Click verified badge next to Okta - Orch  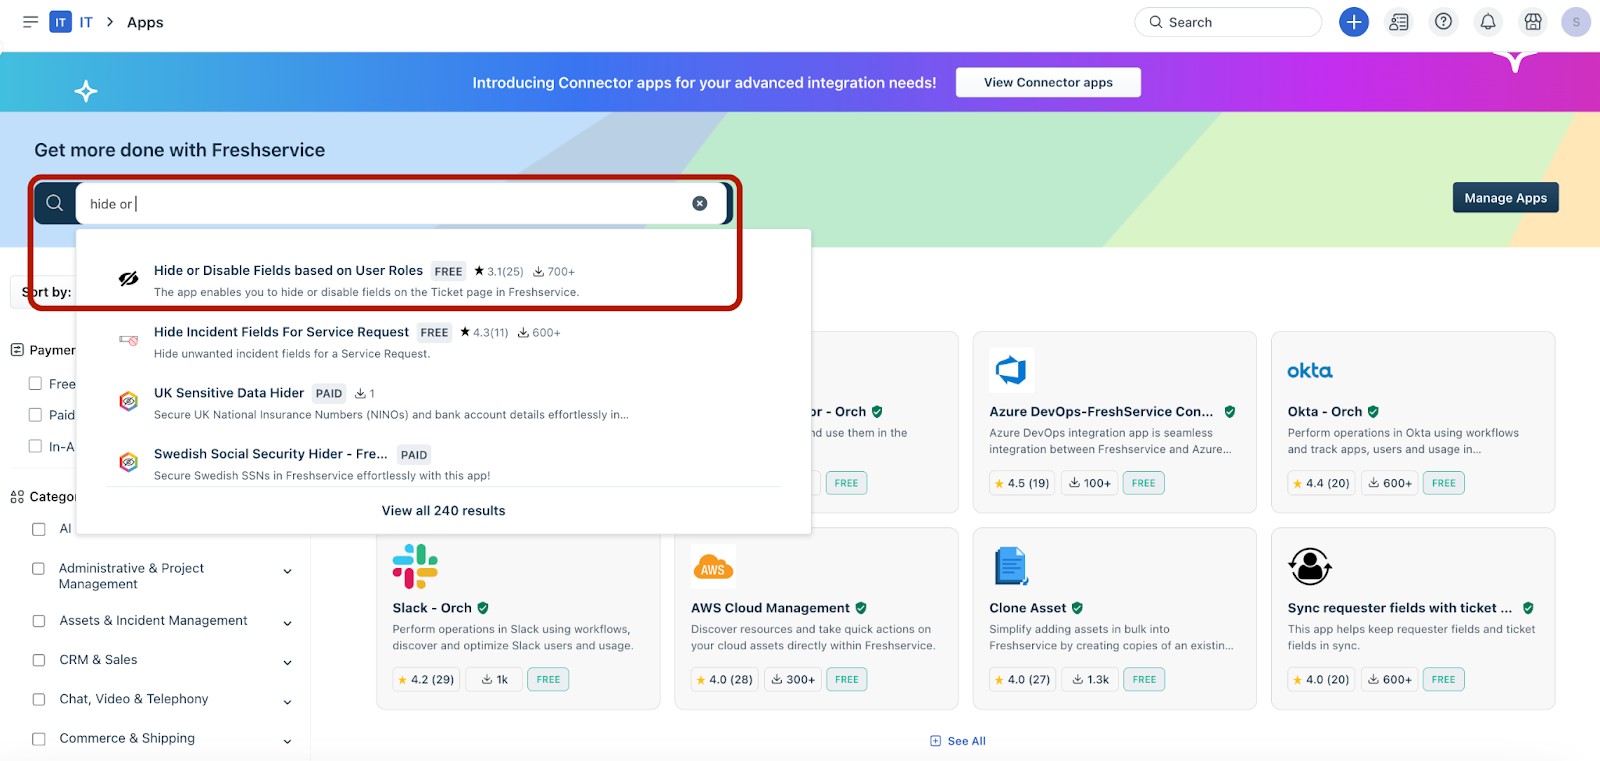pos(1373,411)
